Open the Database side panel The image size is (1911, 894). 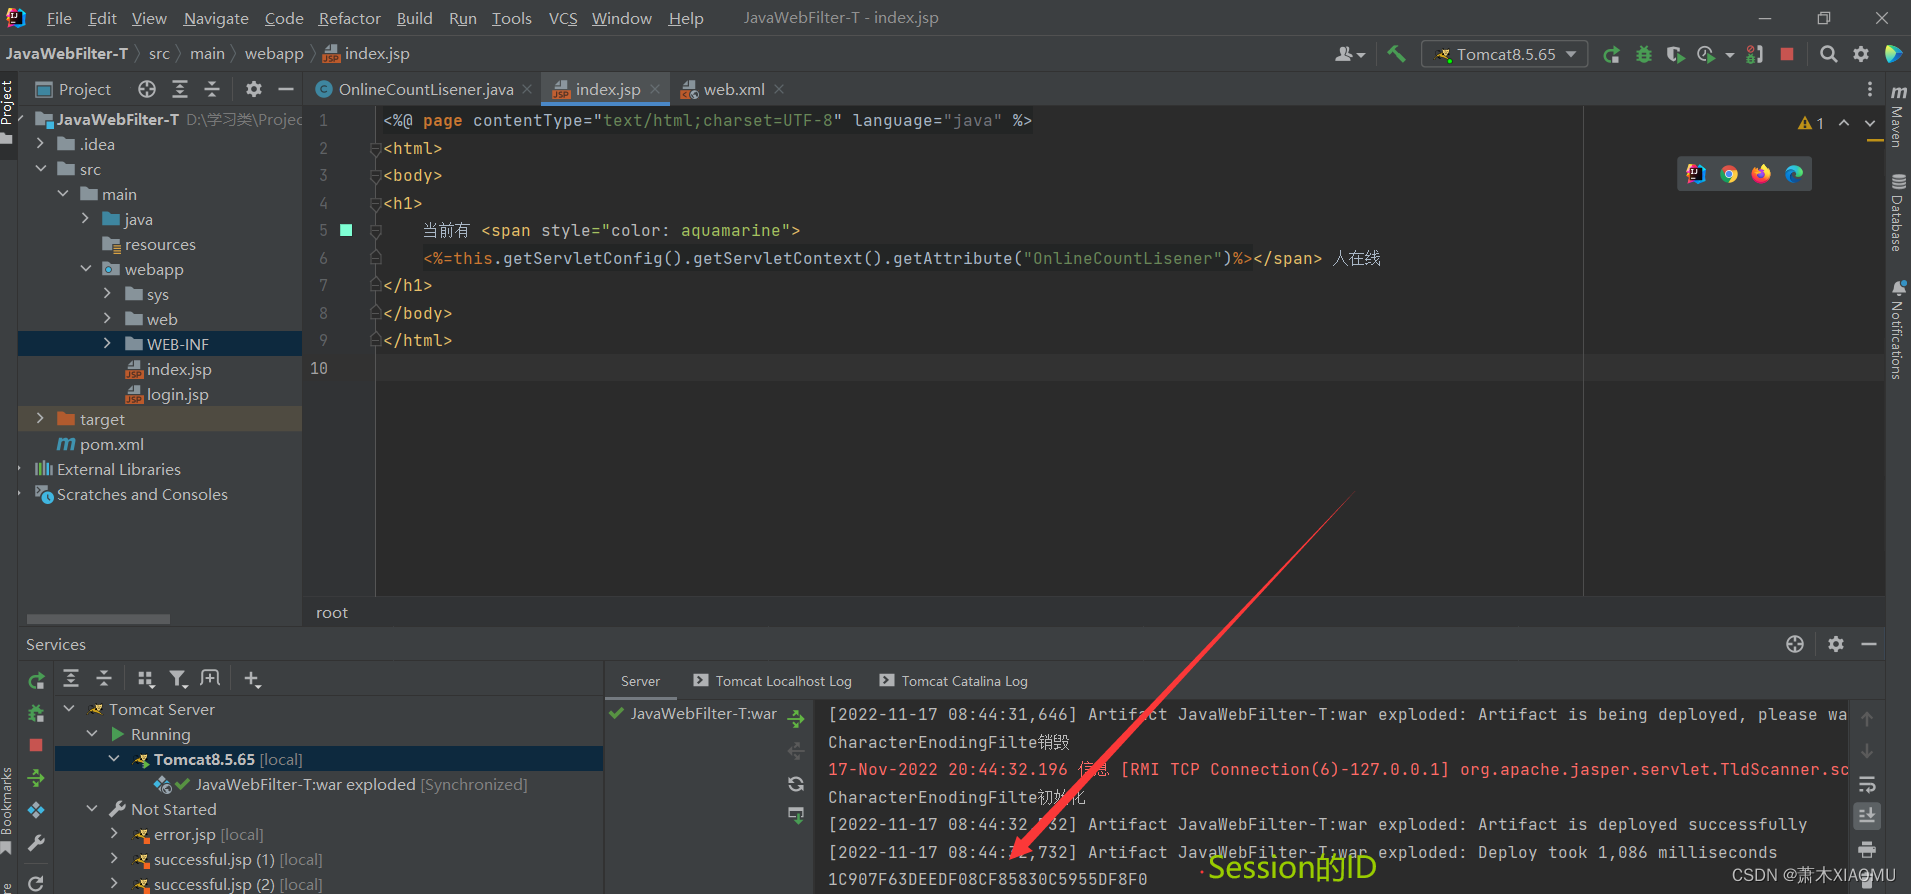click(1897, 212)
